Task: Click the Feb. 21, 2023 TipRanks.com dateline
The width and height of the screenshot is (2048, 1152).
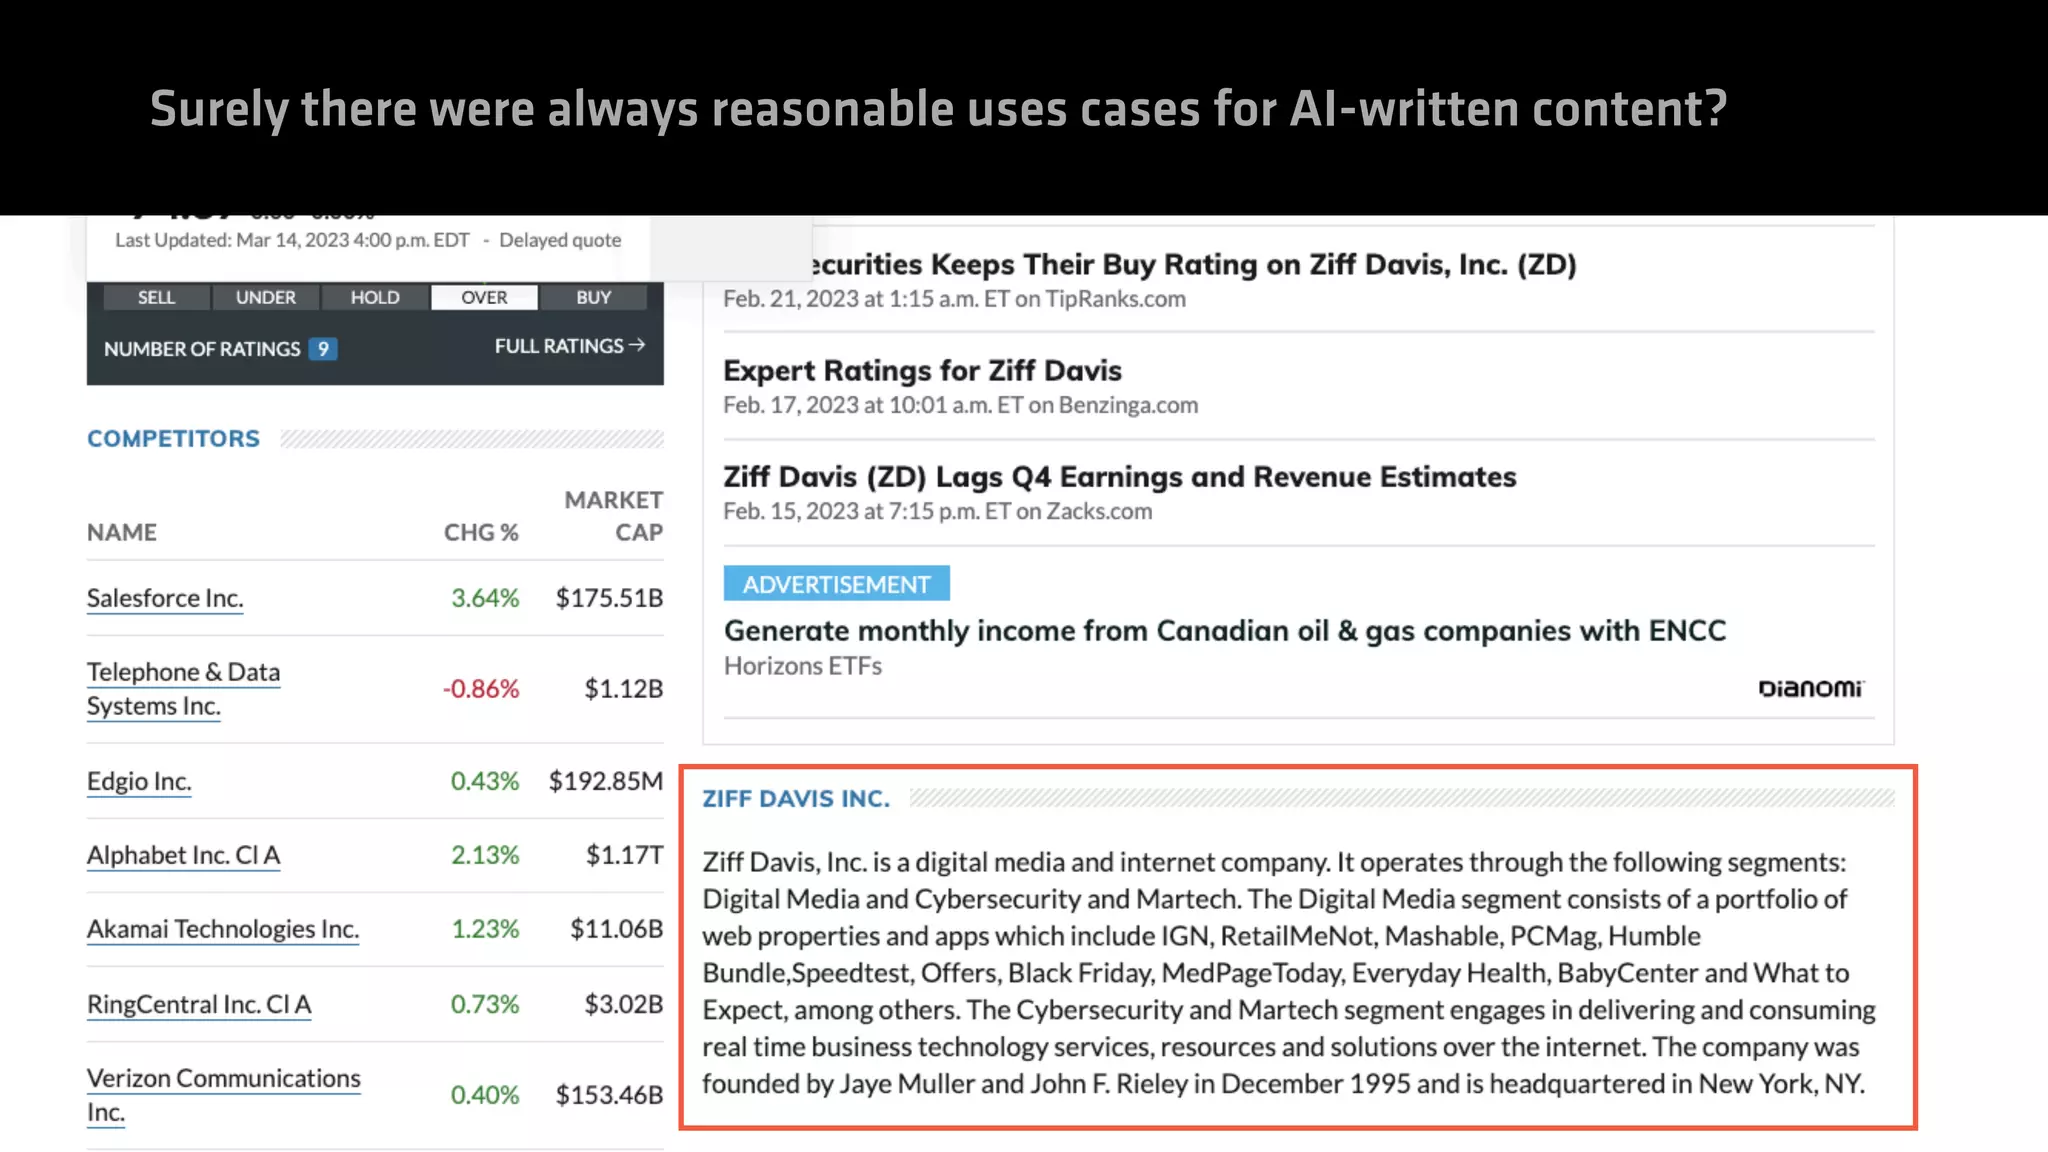Action: (x=955, y=299)
